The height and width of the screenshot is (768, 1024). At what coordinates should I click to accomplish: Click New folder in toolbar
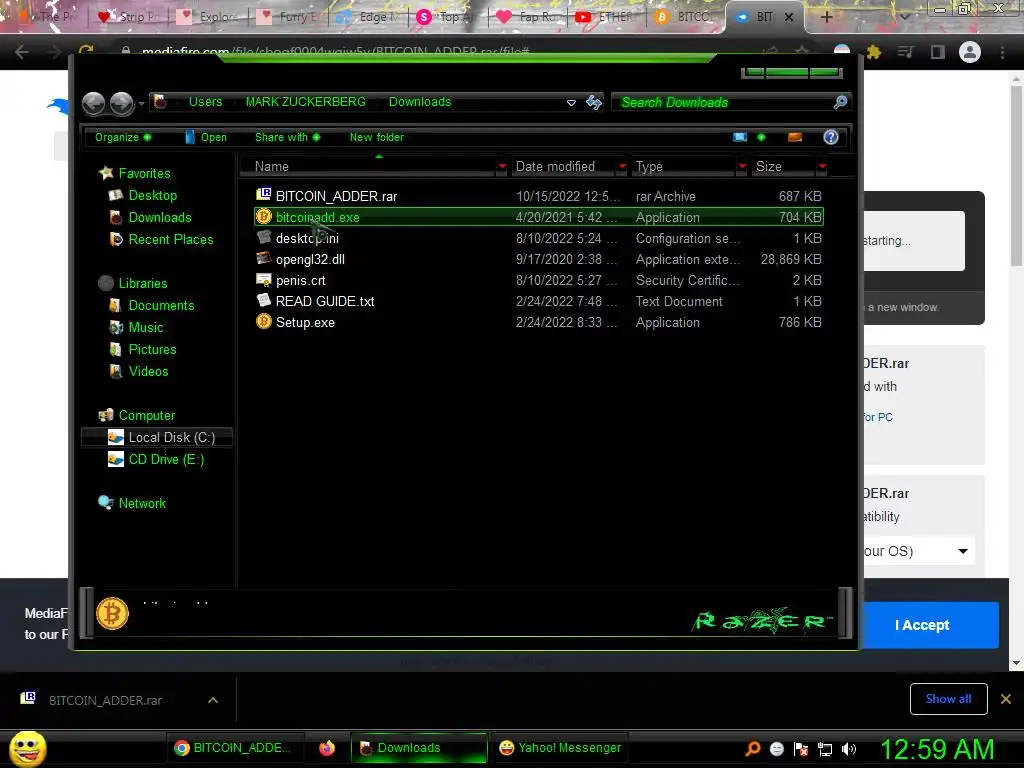tap(377, 137)
